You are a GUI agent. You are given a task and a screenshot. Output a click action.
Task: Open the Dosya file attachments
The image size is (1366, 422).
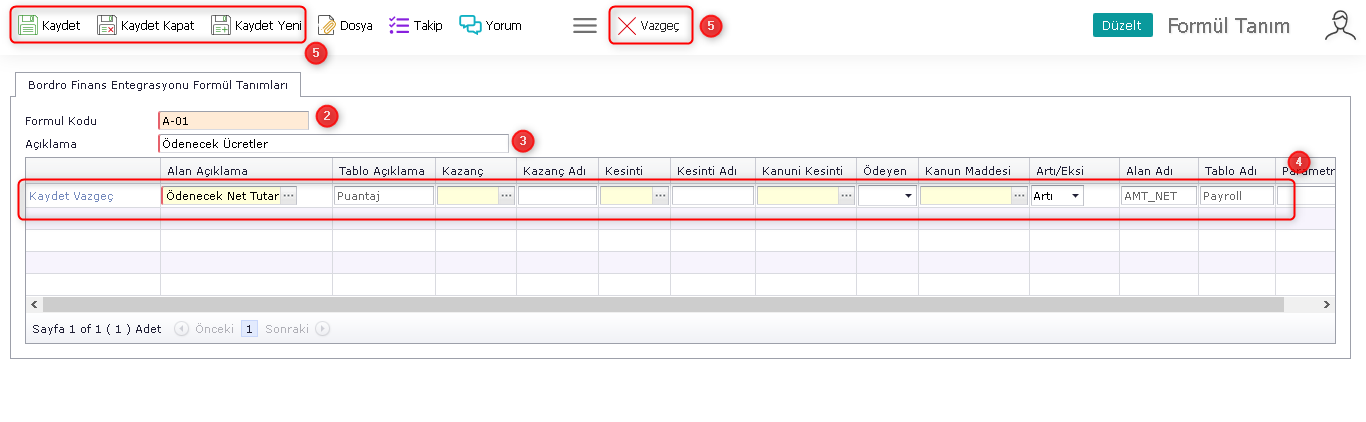326,26
